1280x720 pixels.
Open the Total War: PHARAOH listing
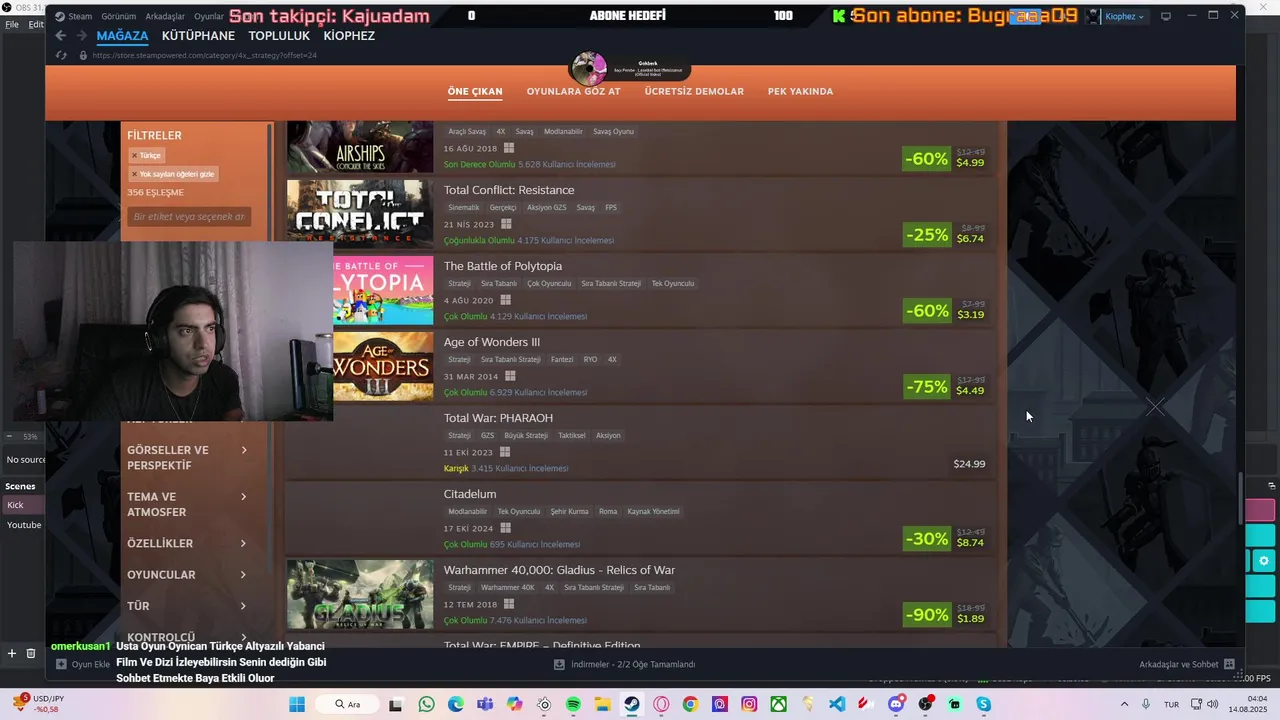640,442
